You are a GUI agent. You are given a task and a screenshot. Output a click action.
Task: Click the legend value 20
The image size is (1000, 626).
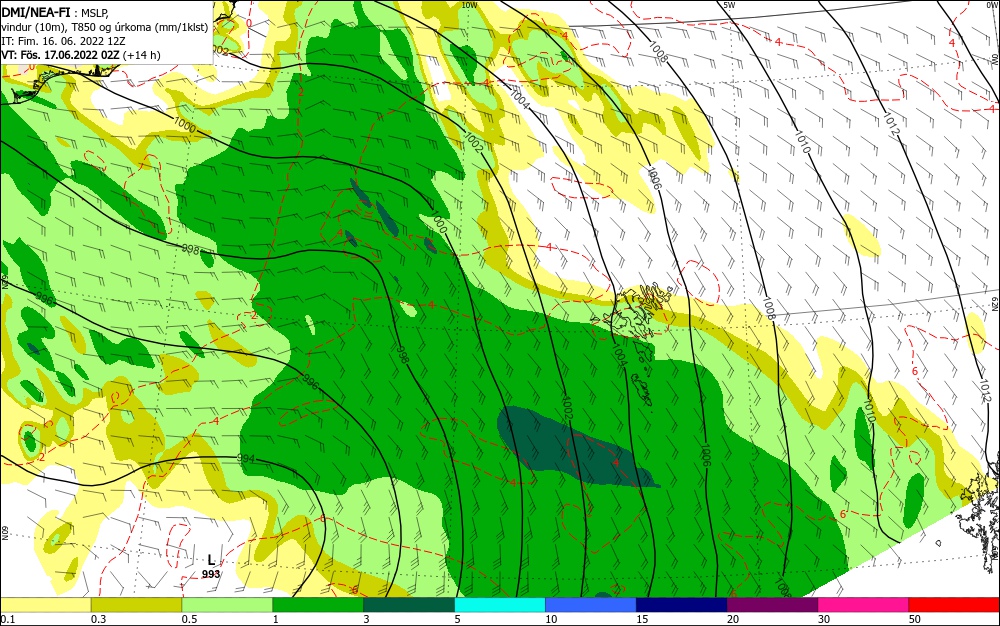[x=733, y=619]
